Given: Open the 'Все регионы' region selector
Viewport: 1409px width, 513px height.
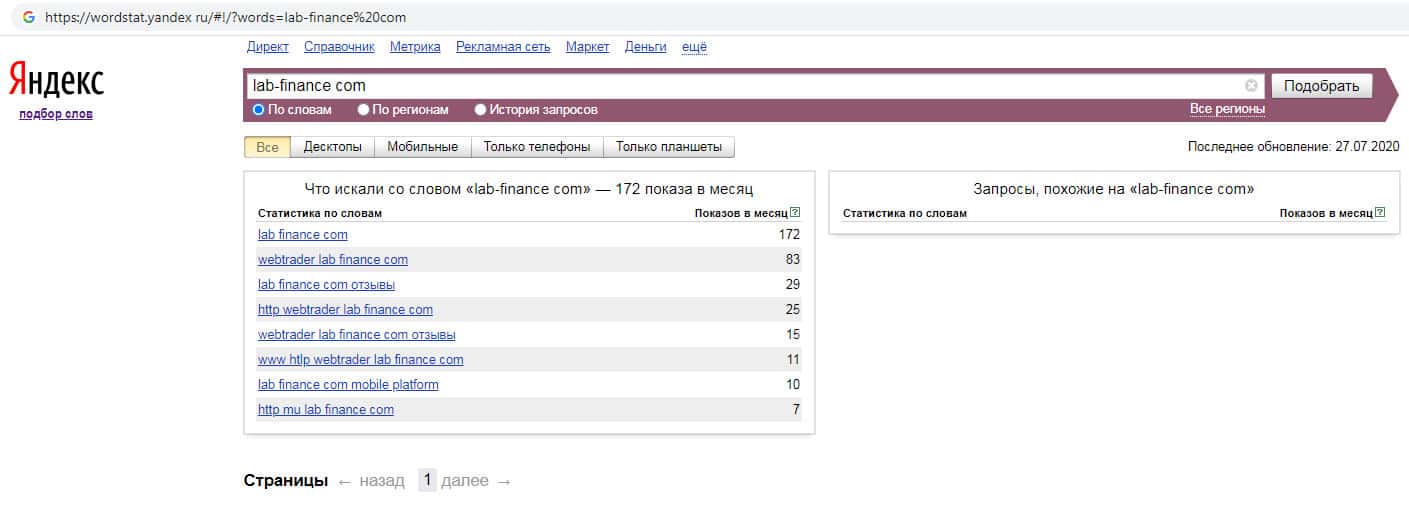Looking at the screenshot, I should (1227, 109).
